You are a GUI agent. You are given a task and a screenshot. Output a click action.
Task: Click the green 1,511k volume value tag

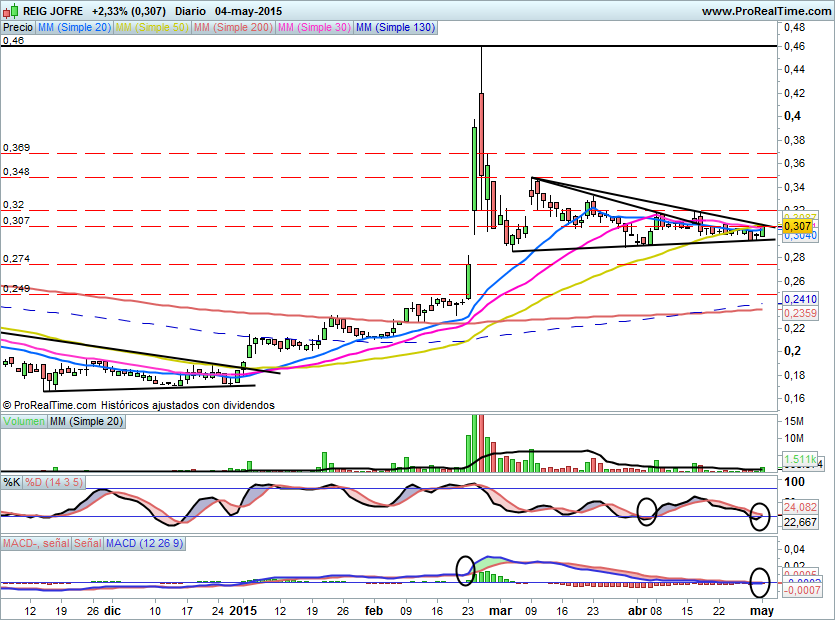click(x=798, y=459)
